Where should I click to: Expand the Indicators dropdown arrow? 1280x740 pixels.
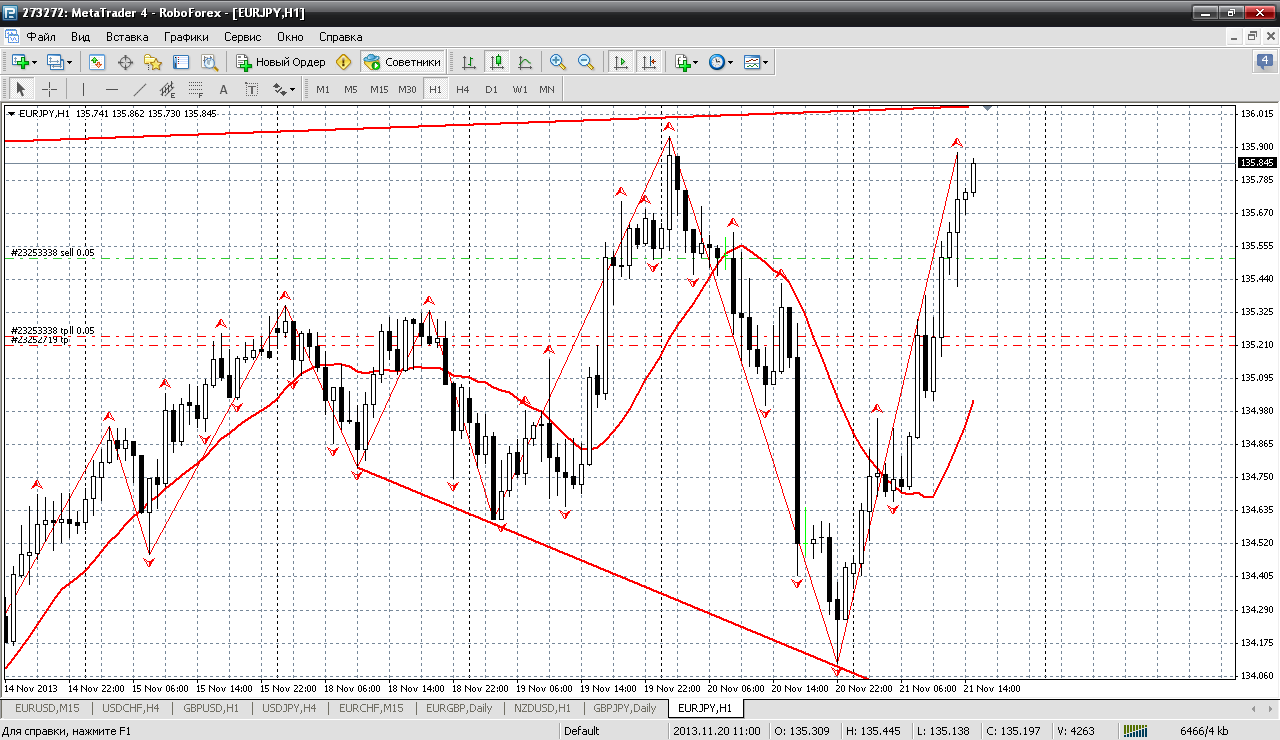tap(697, 62)
